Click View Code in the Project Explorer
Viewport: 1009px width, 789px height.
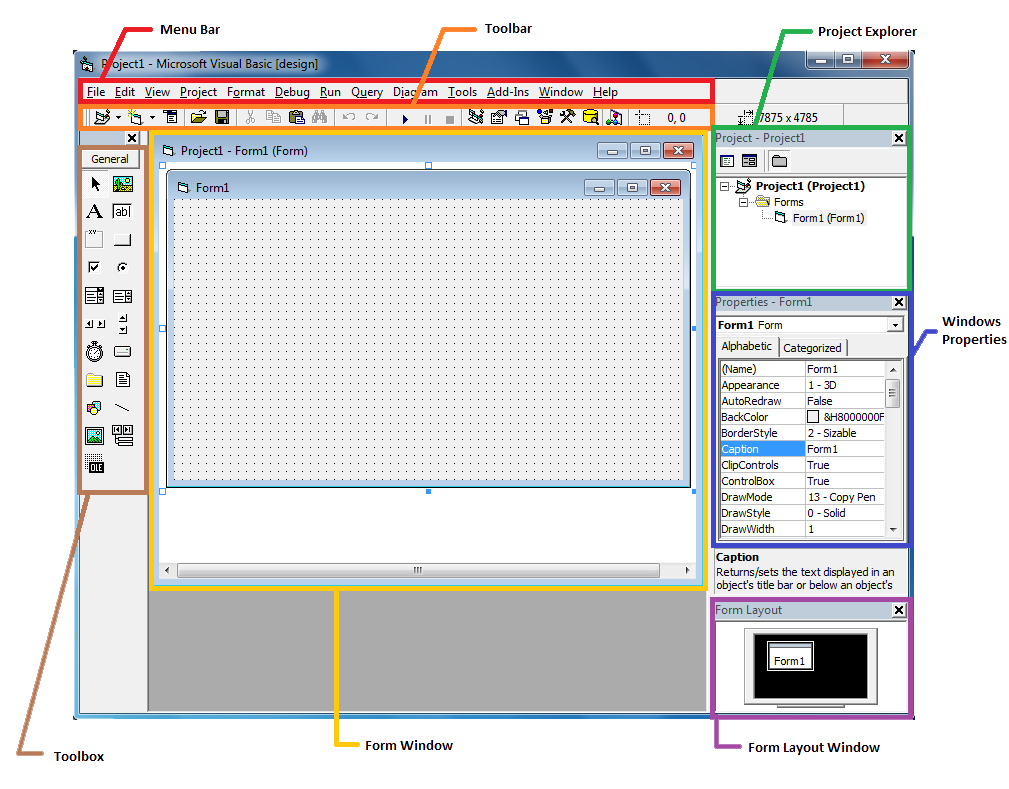(x=727, y=161)
